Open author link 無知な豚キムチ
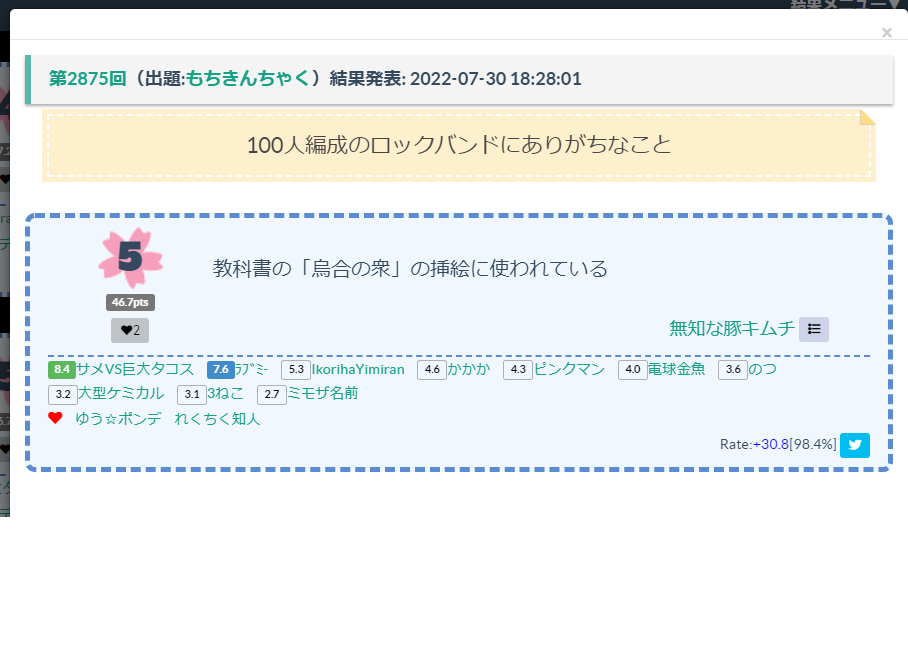This screenshot has height=648, width=908. 732,328
